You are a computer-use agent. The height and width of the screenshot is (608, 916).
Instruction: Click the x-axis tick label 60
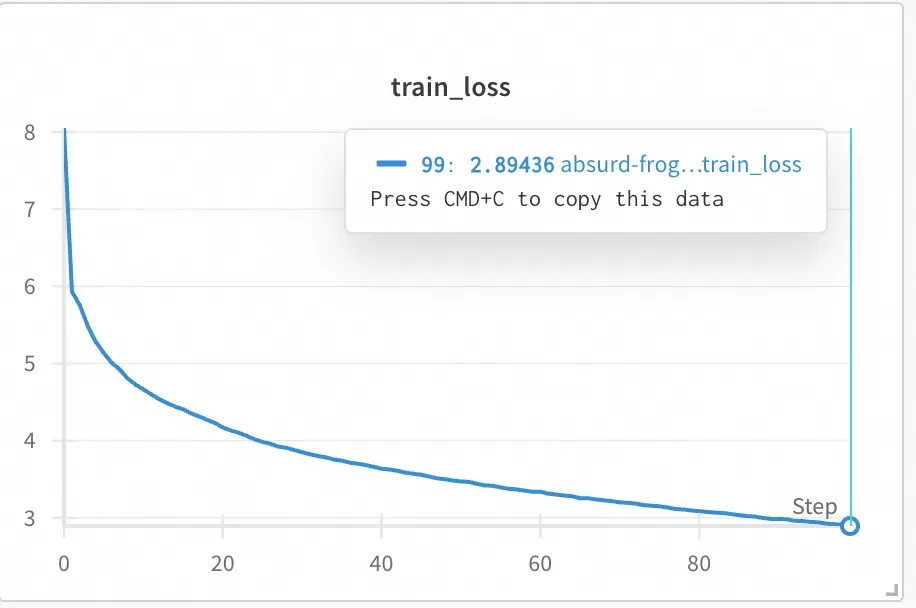[540, 564]
